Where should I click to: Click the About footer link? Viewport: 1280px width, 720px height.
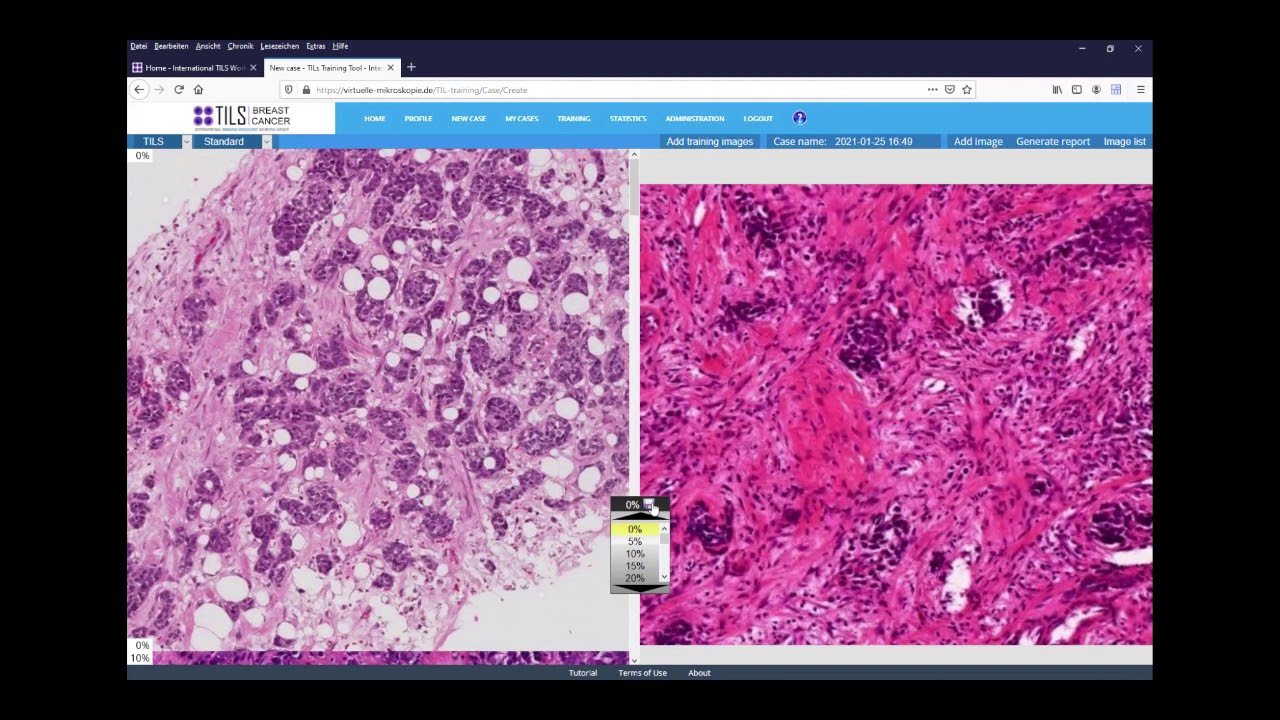pos(699,673)
